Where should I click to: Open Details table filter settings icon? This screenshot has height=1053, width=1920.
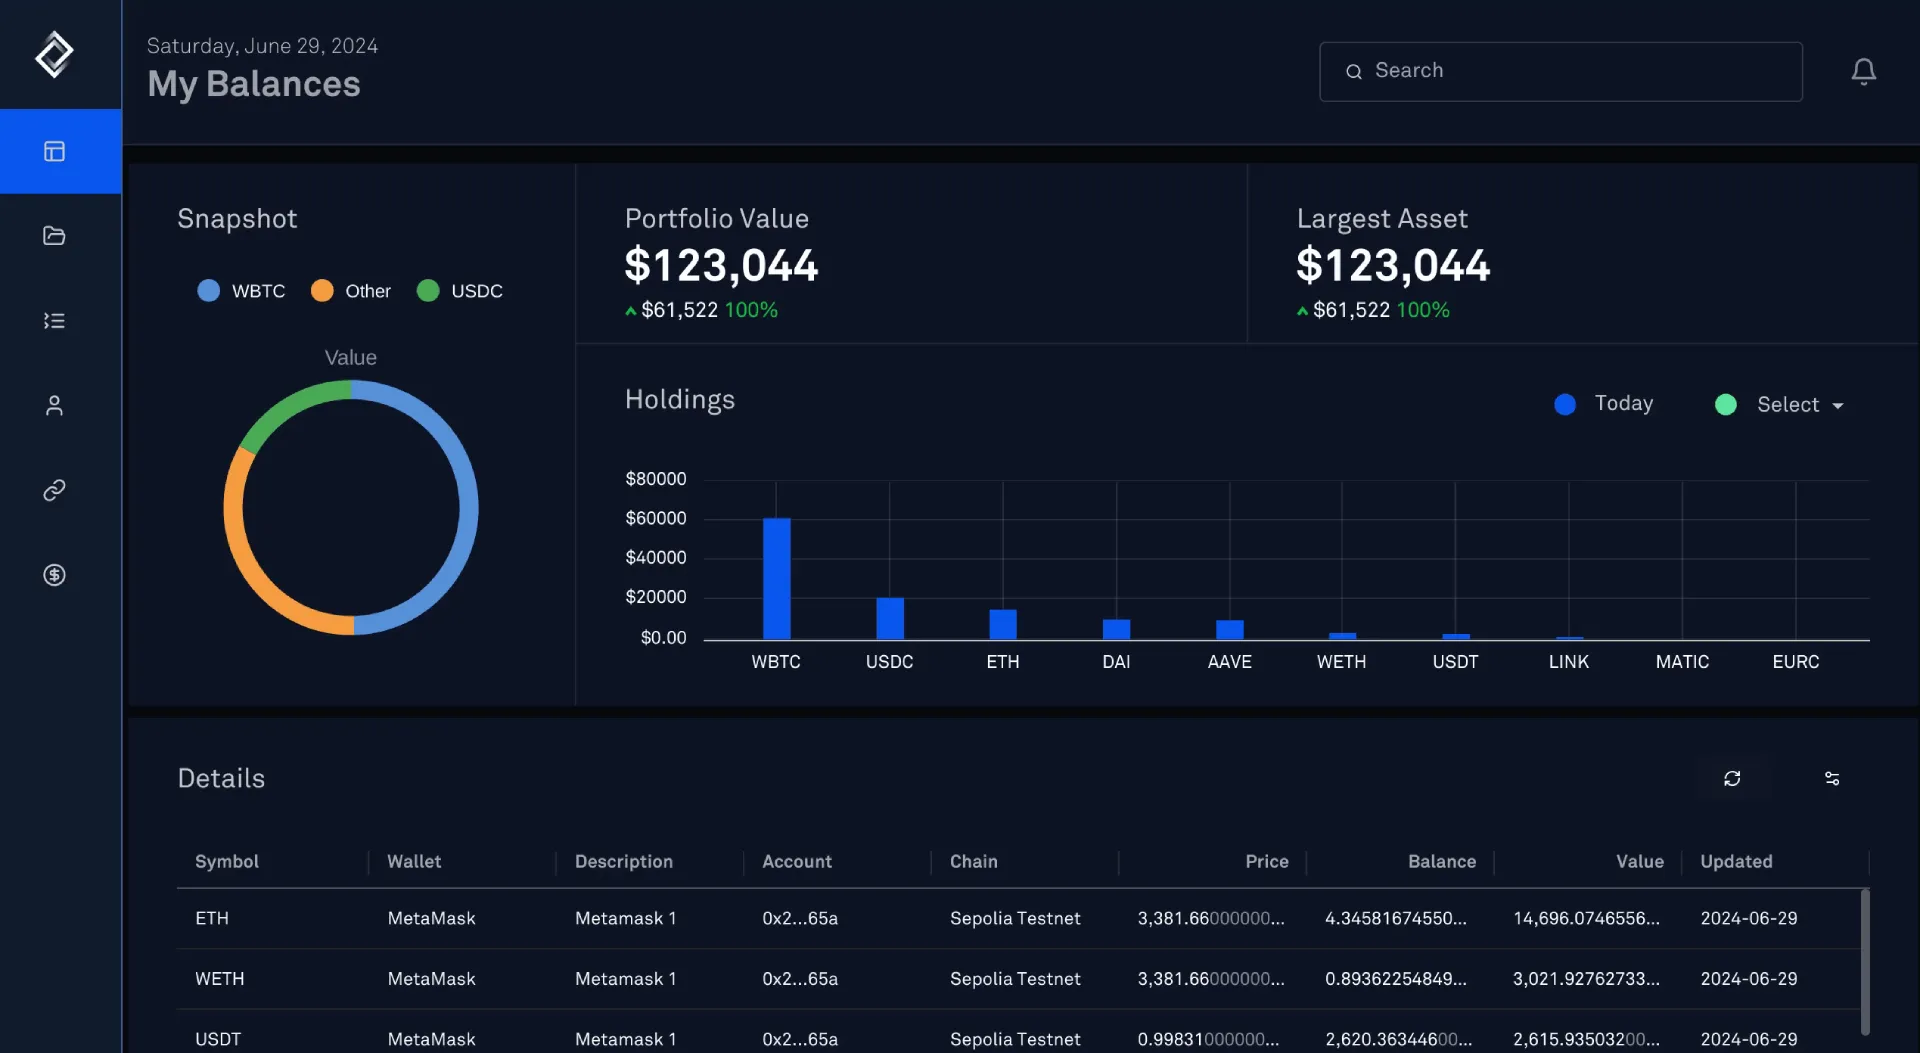click(1832, 778)
